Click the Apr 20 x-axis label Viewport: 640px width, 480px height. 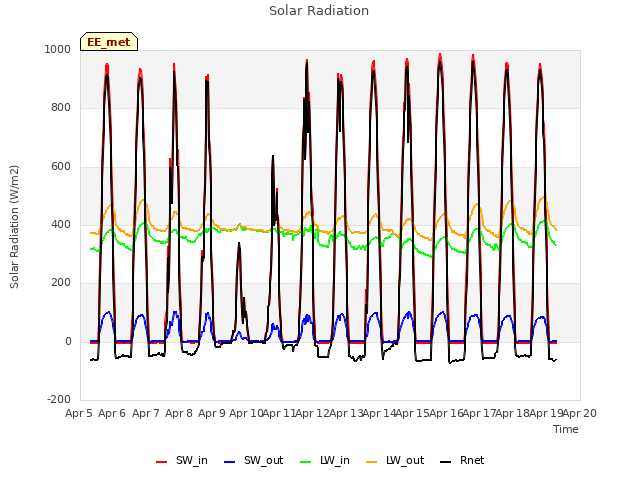[x=580, y=413]
